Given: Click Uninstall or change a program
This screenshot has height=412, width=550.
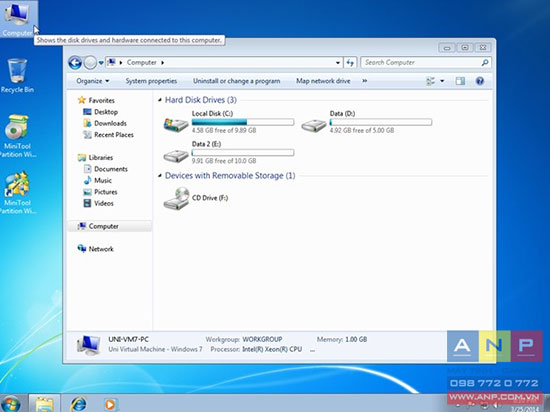Looking at the screenshot, I should (x=236, y=81).
